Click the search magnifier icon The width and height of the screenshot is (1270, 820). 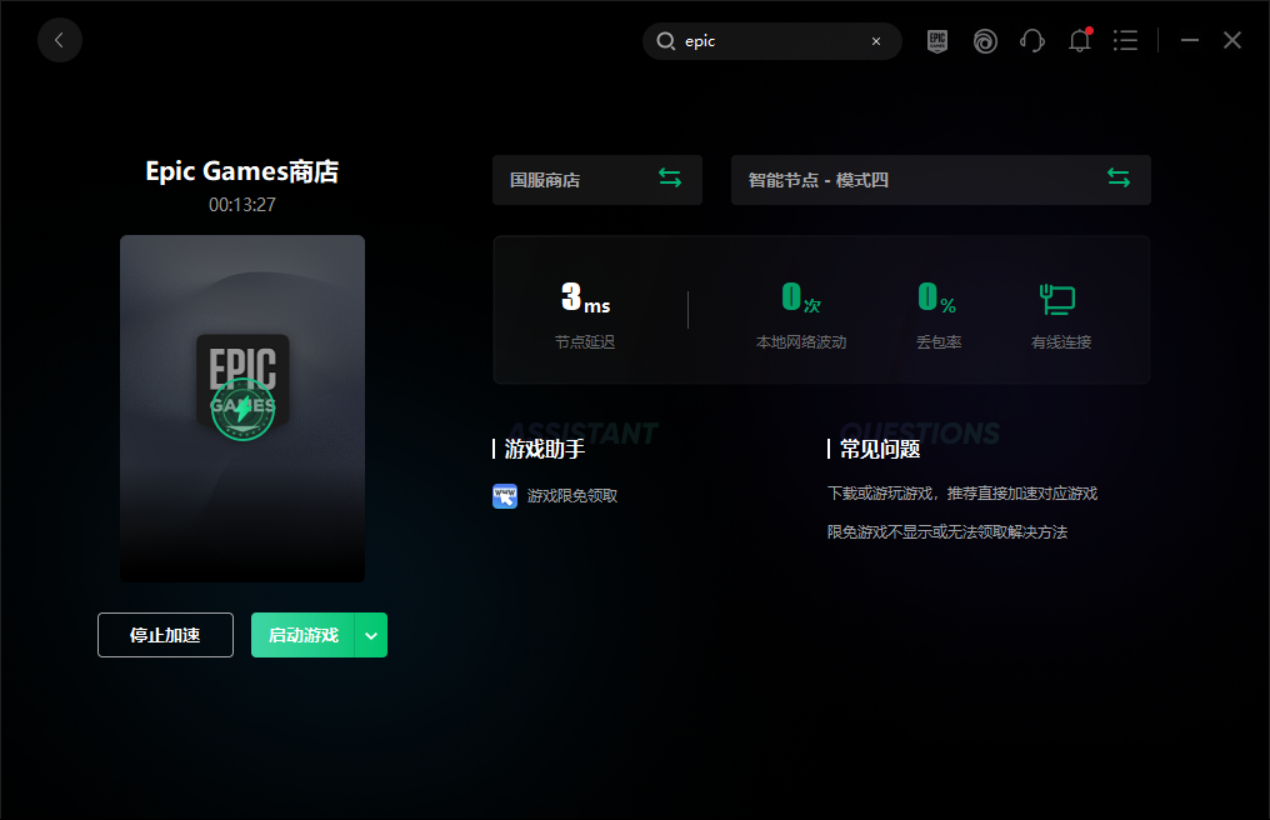click(x=666, y=41)
